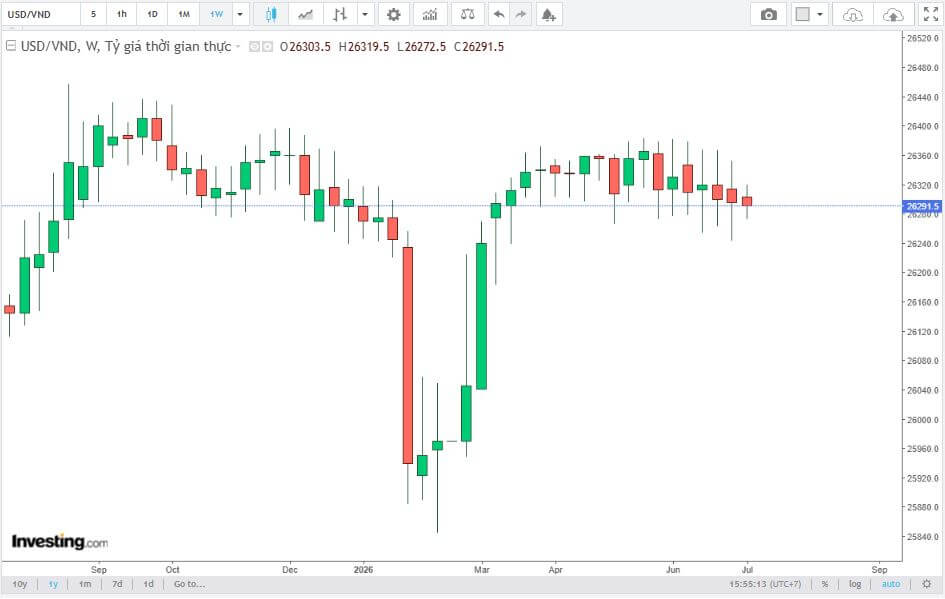Toggle auto scale mode
This screenshot has width=945, height=599.
(891, 584)
